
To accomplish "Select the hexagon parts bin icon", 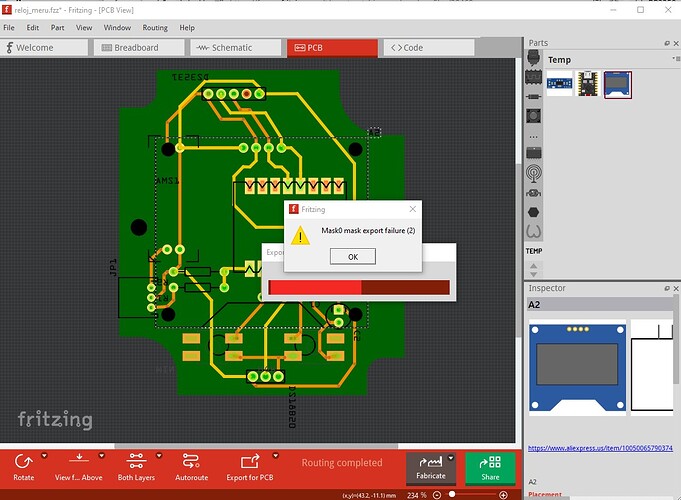I will click(533, 212).
